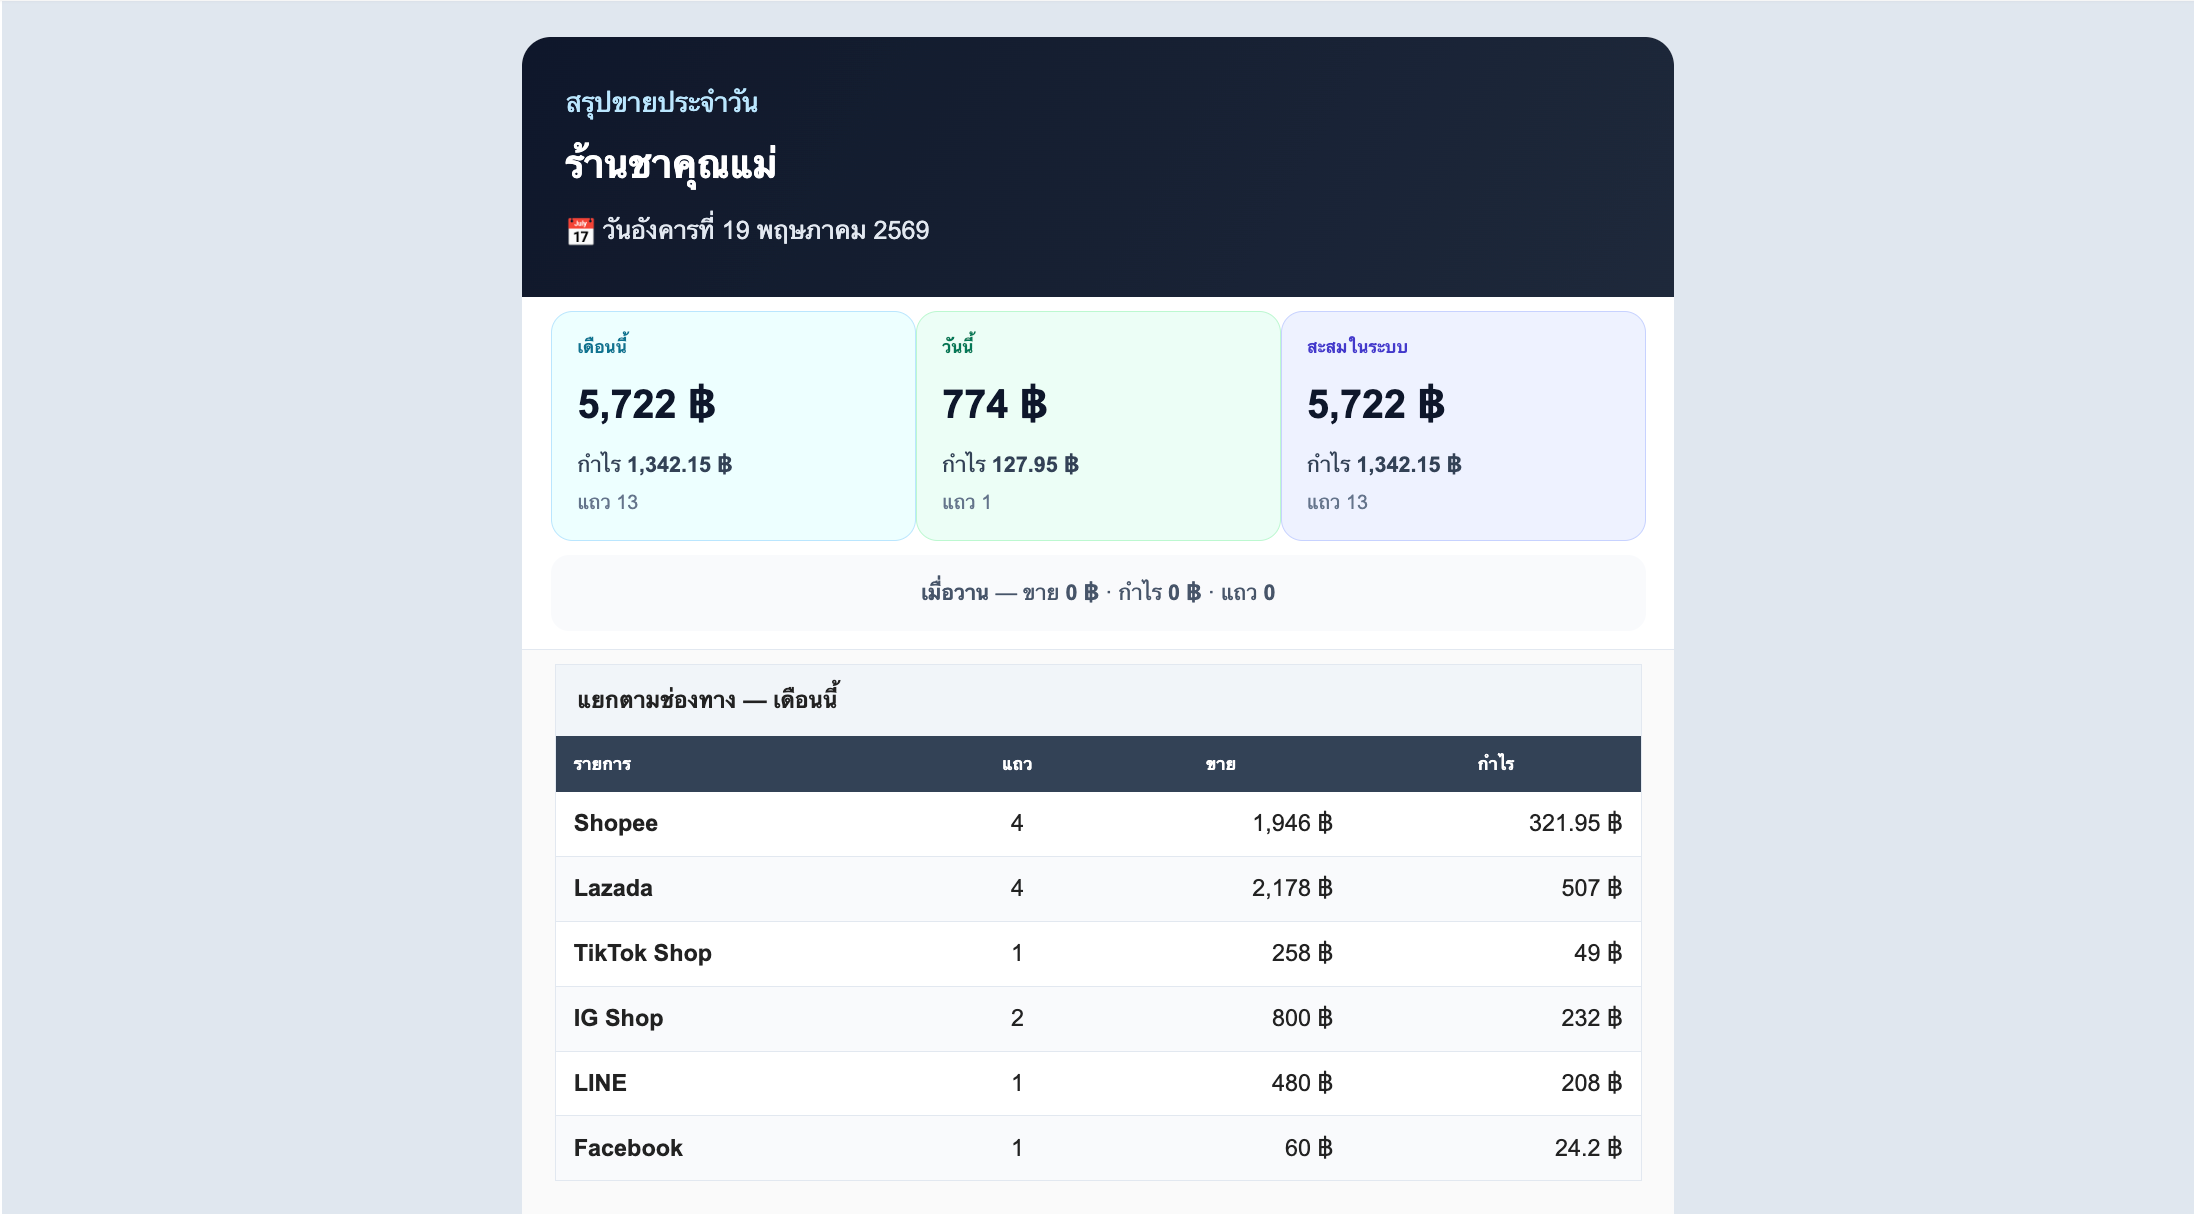Click Facebook profit 24.2 ฿
The height and width of the screenshot is (1214, 2194).
(1588, 1148)
